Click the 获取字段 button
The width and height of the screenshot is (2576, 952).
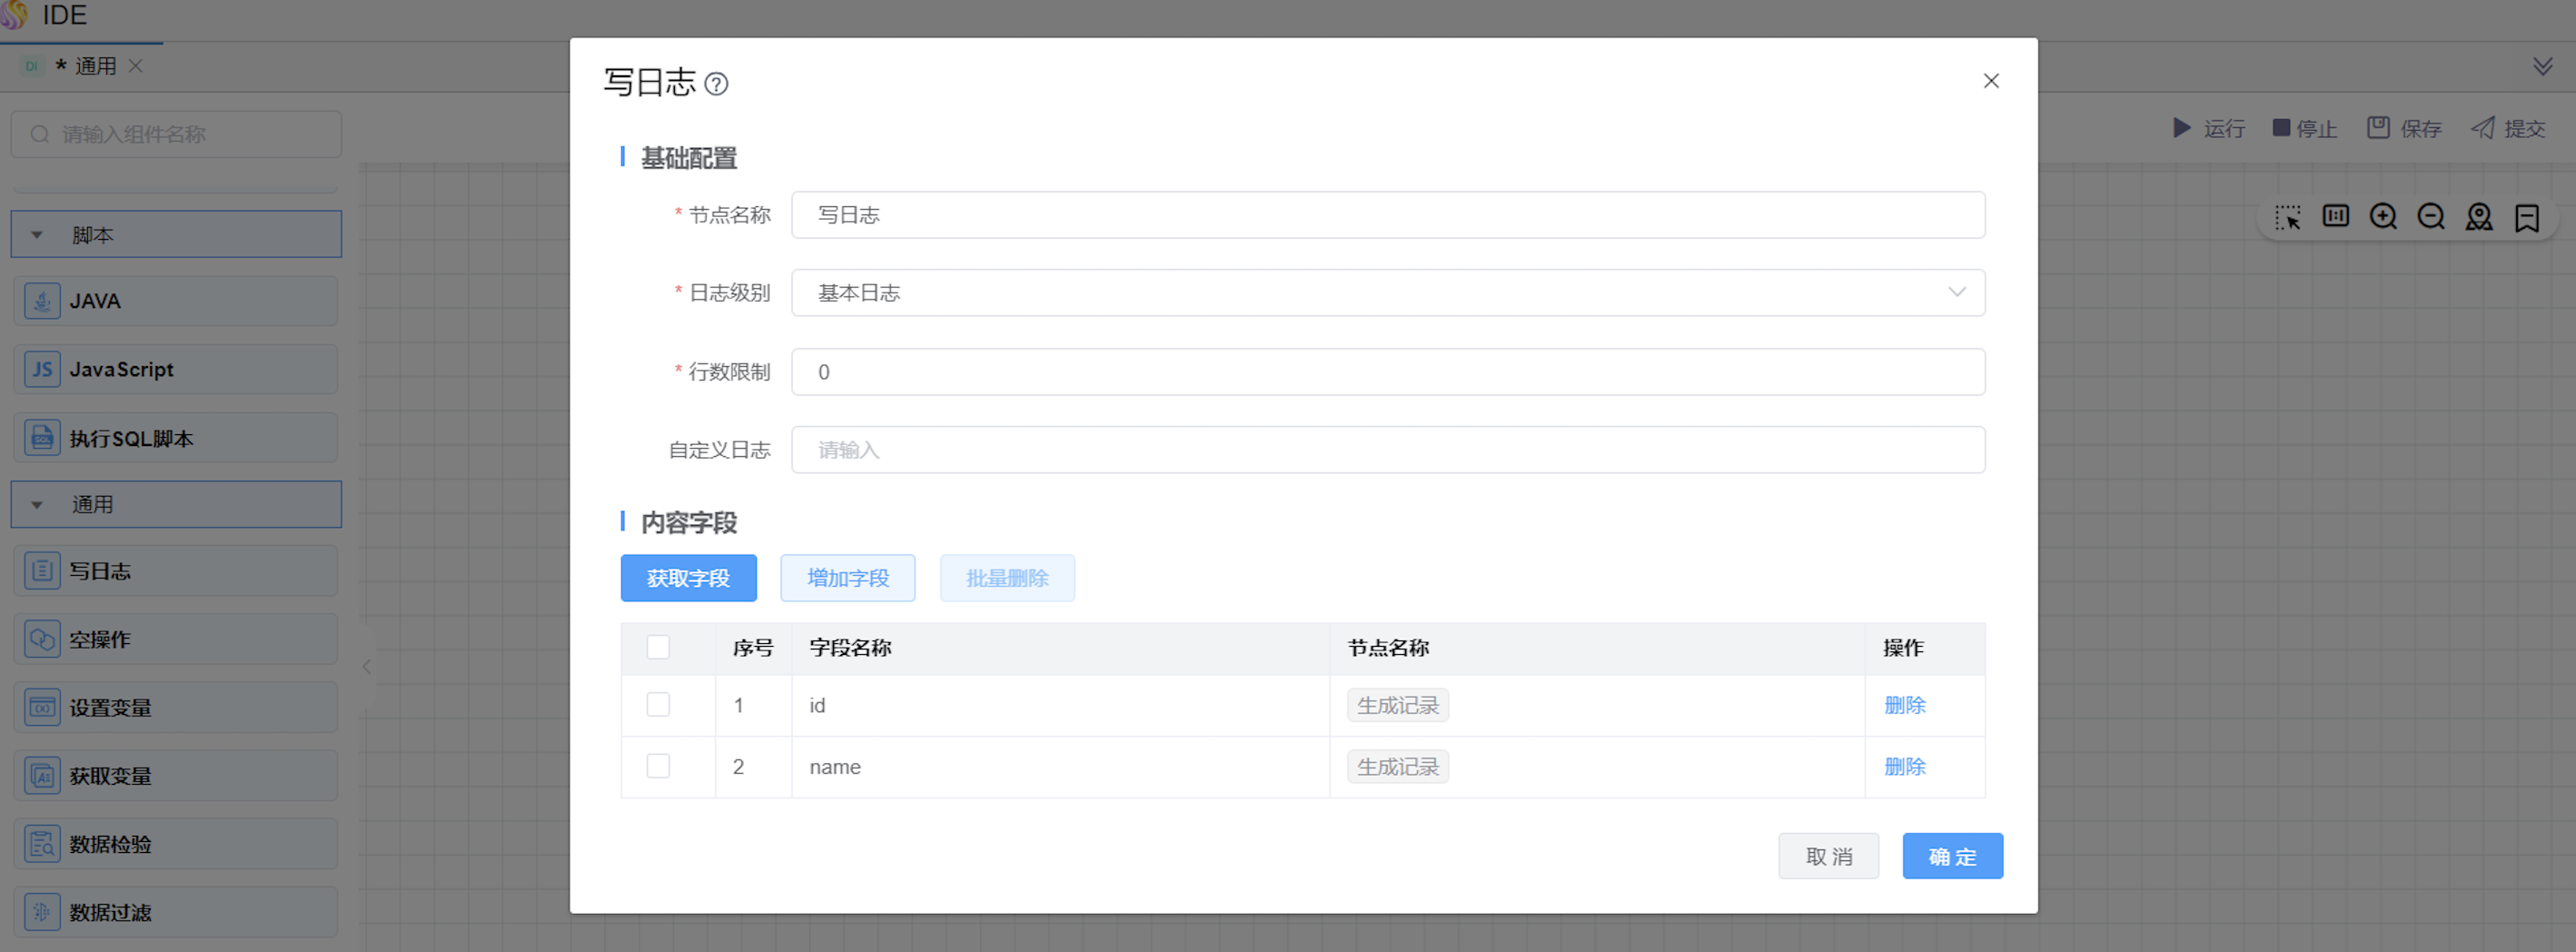(688, 578)
